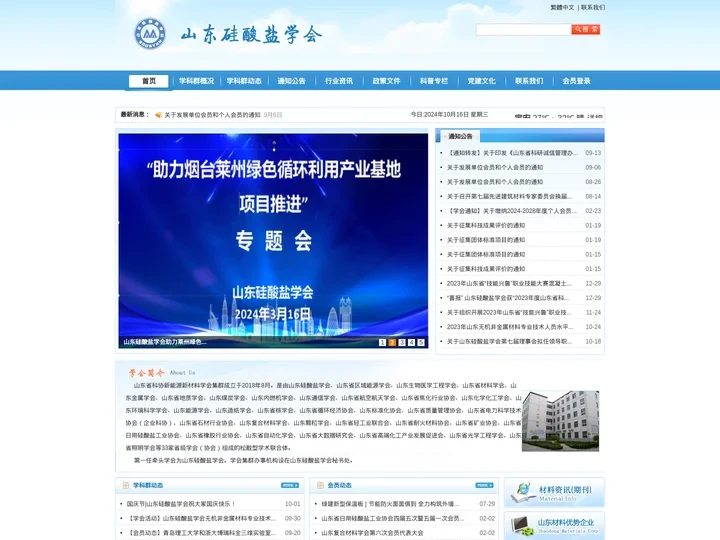Click the computer icon on 山东材料优势企业 banner
This screenshot has width=720, height=540.
521,525
